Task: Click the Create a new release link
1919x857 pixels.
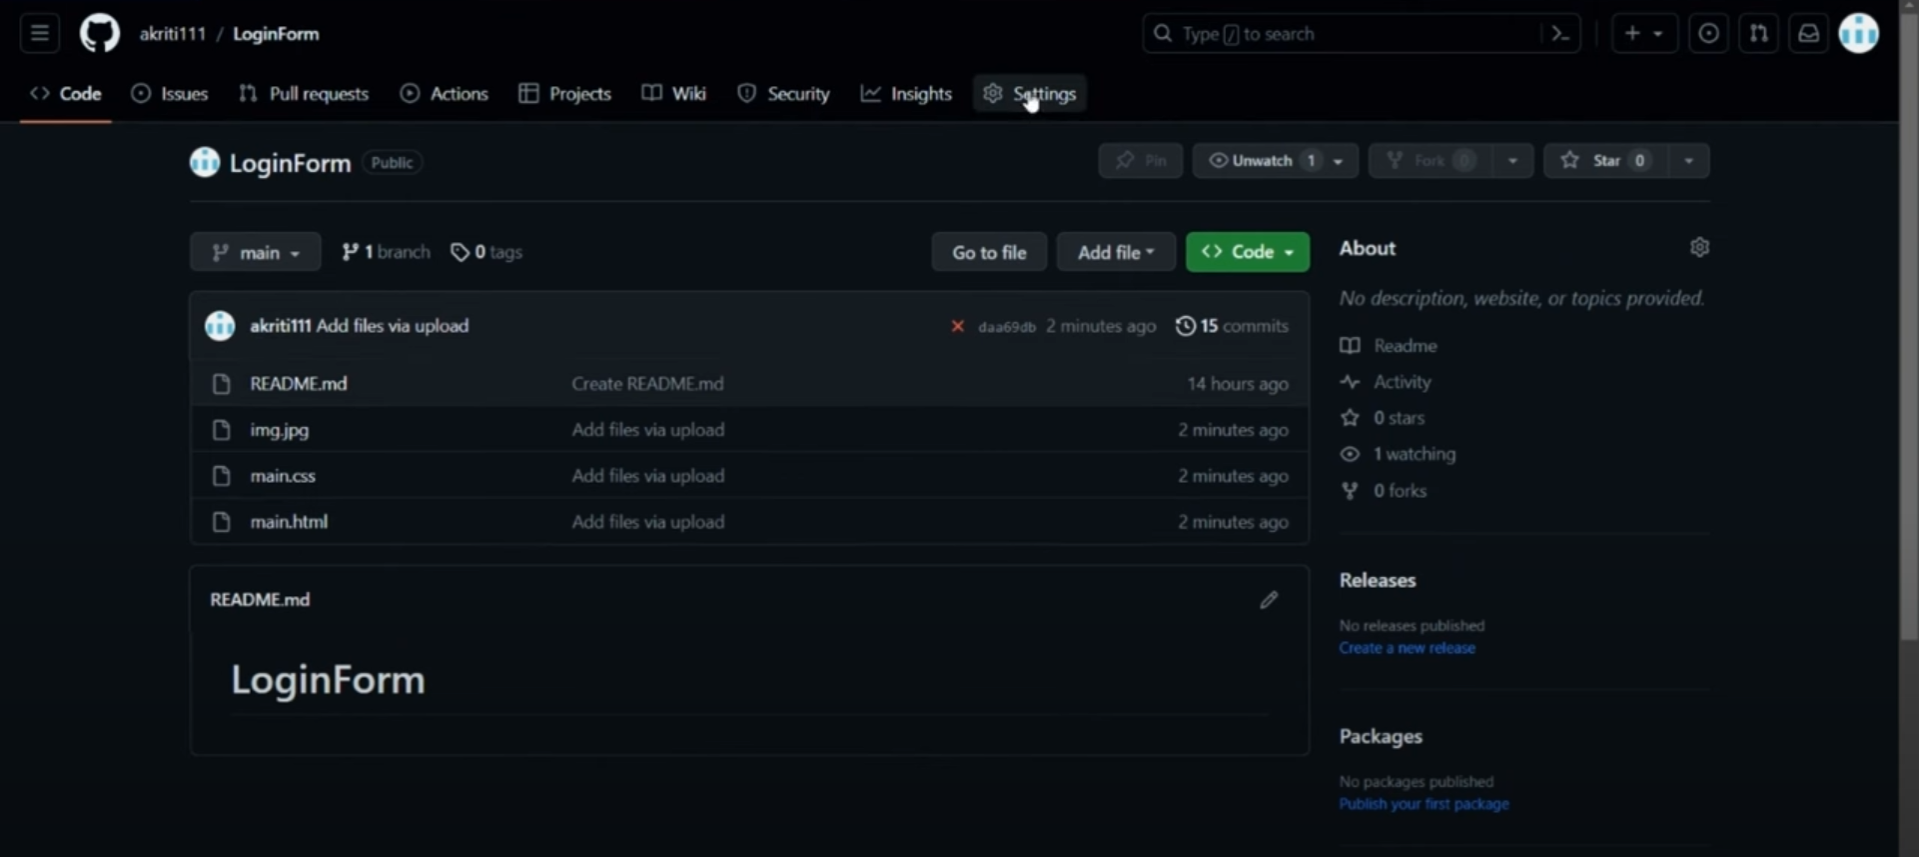Action: [1406, 648]
